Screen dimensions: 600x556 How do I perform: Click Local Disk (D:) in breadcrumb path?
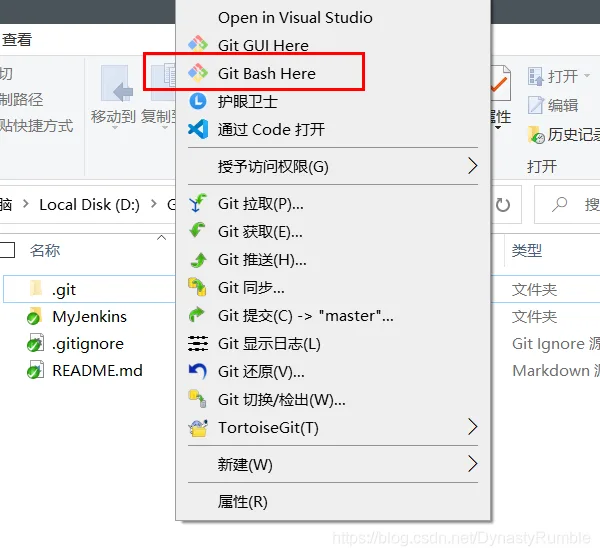point(90,205)
